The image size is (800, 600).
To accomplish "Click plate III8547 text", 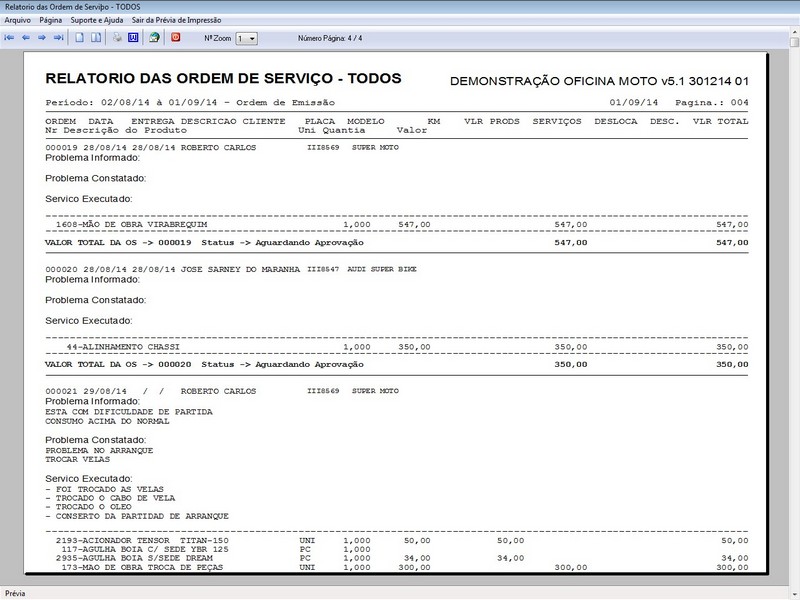I will click(323, 269).
